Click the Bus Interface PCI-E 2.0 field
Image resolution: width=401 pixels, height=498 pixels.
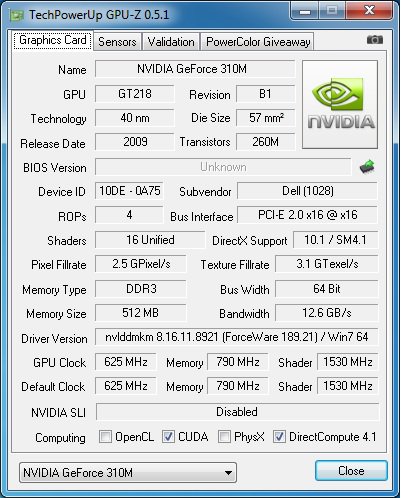tap(307, 215)
